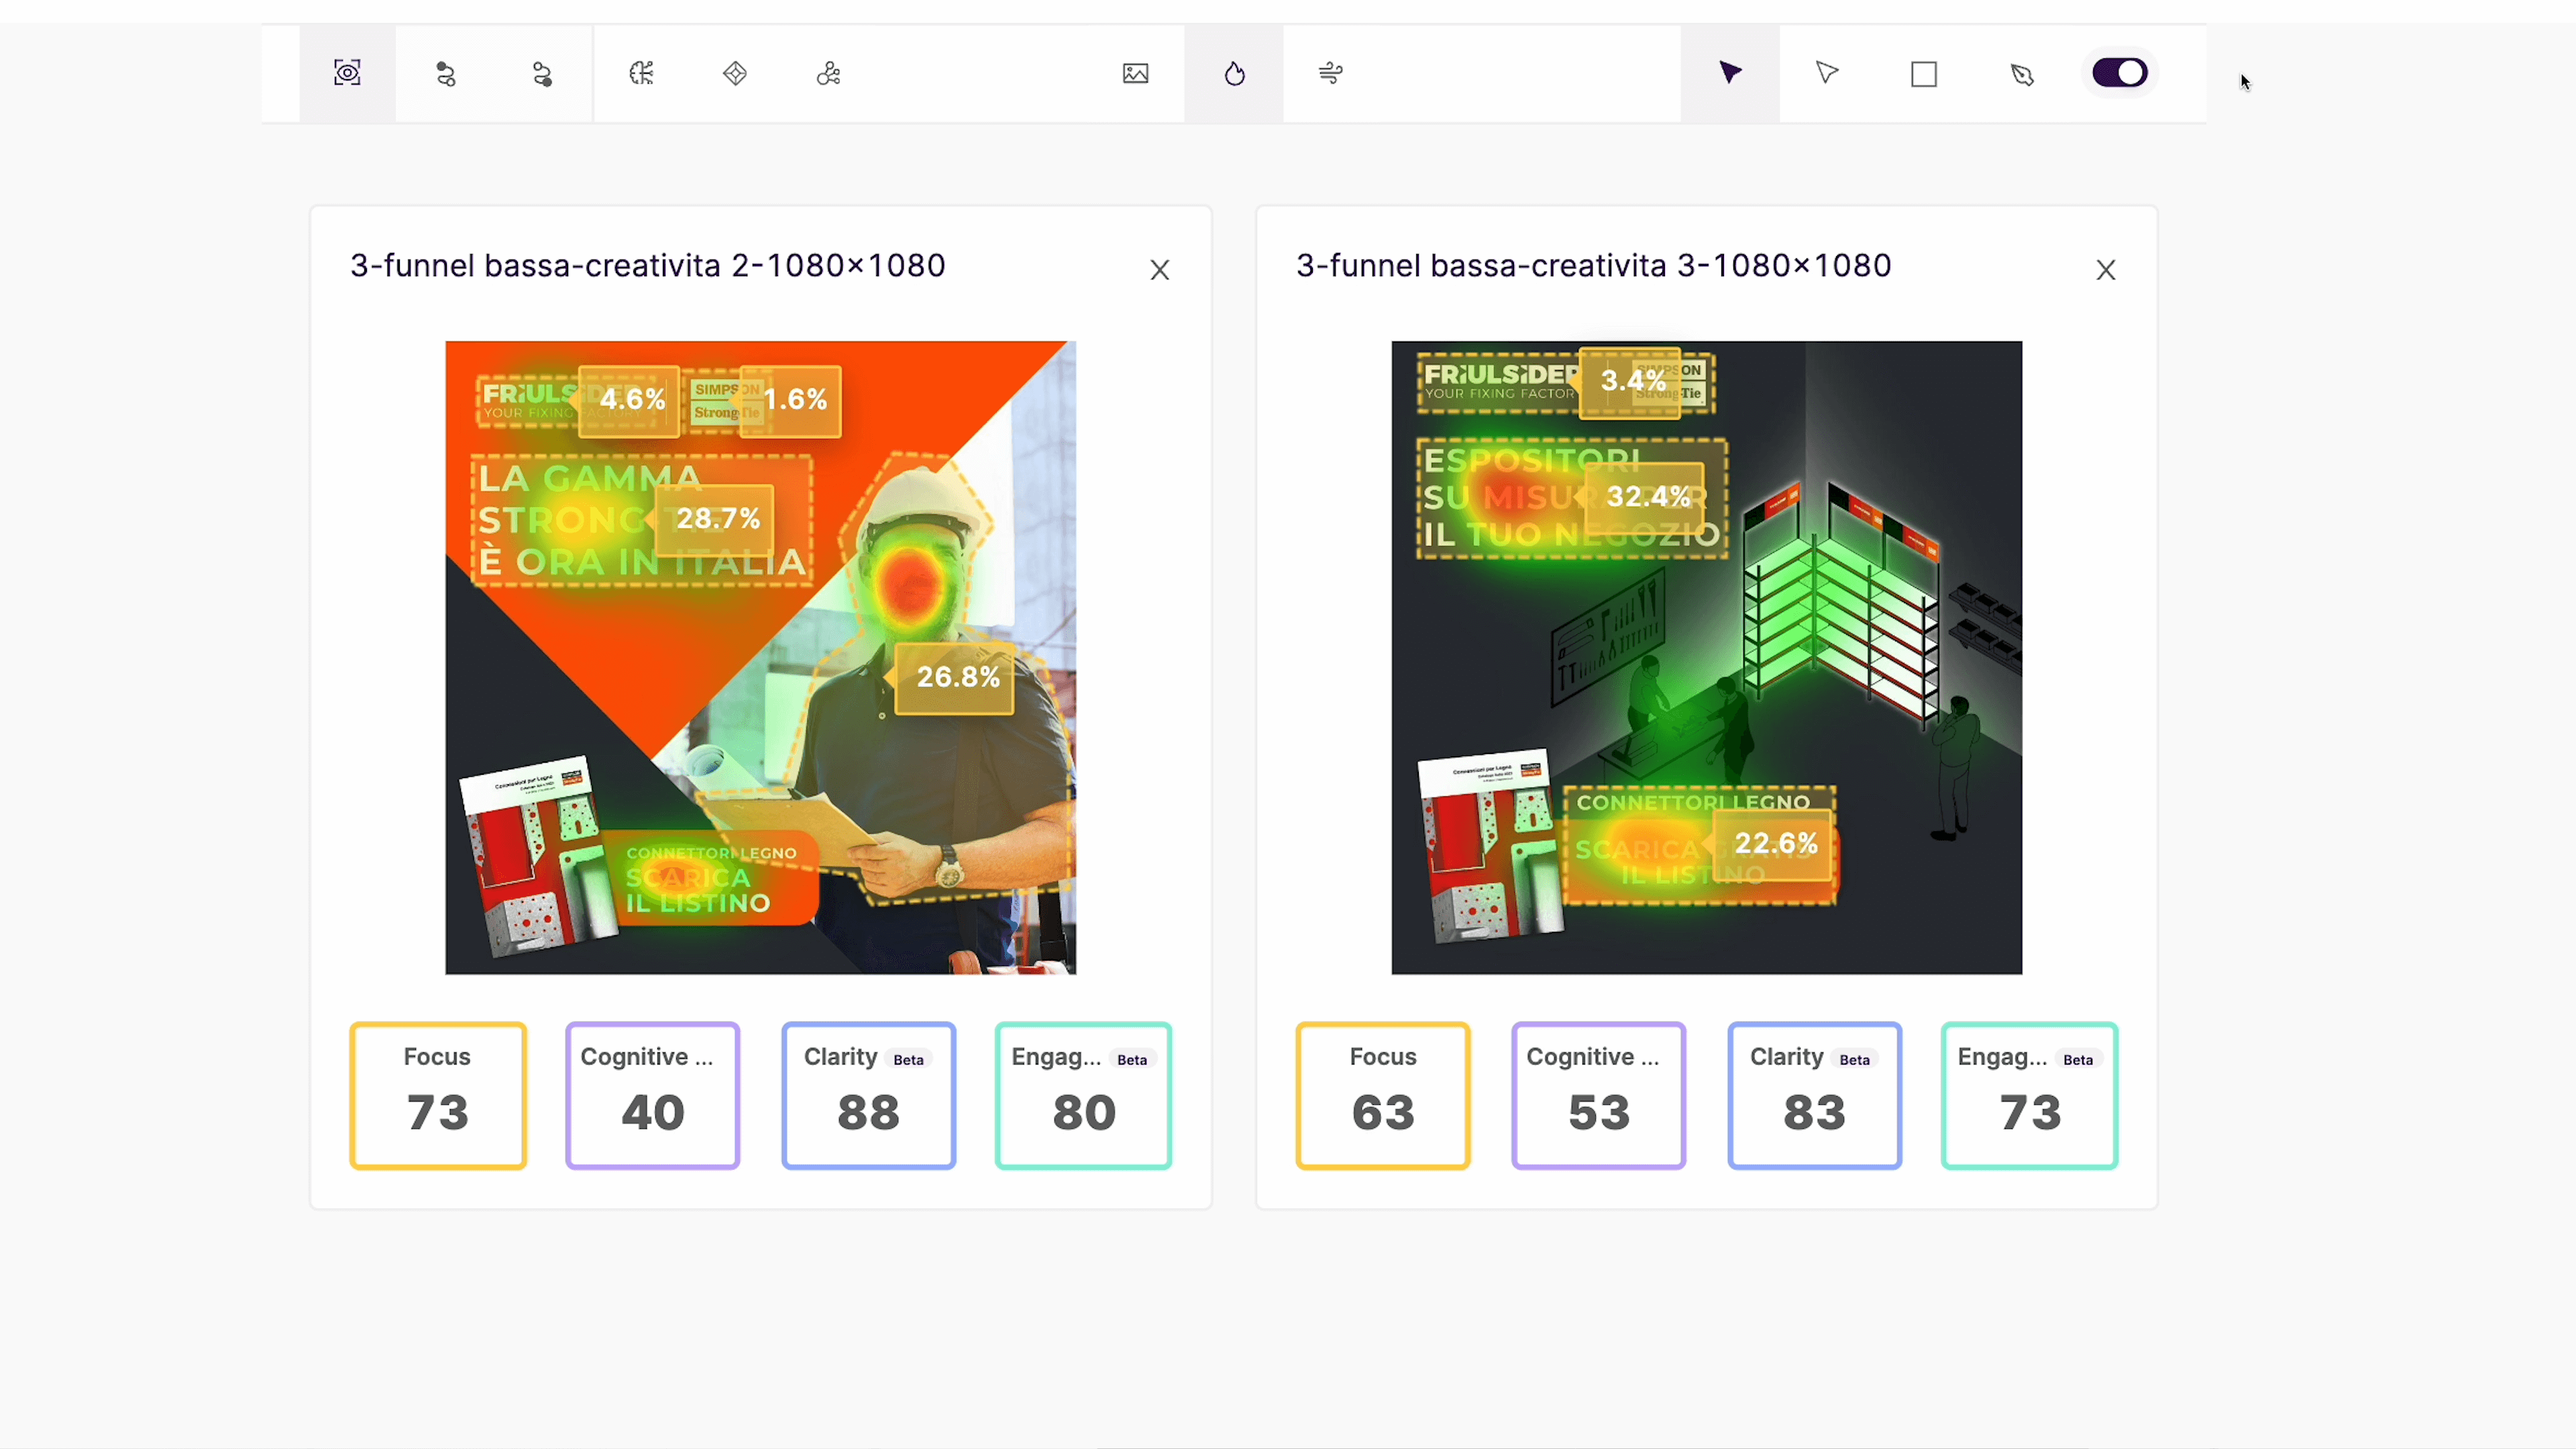Open the brain cognitive analysis icon
The height and width of the screenshot is (1449, 2576).
[641, 73]
